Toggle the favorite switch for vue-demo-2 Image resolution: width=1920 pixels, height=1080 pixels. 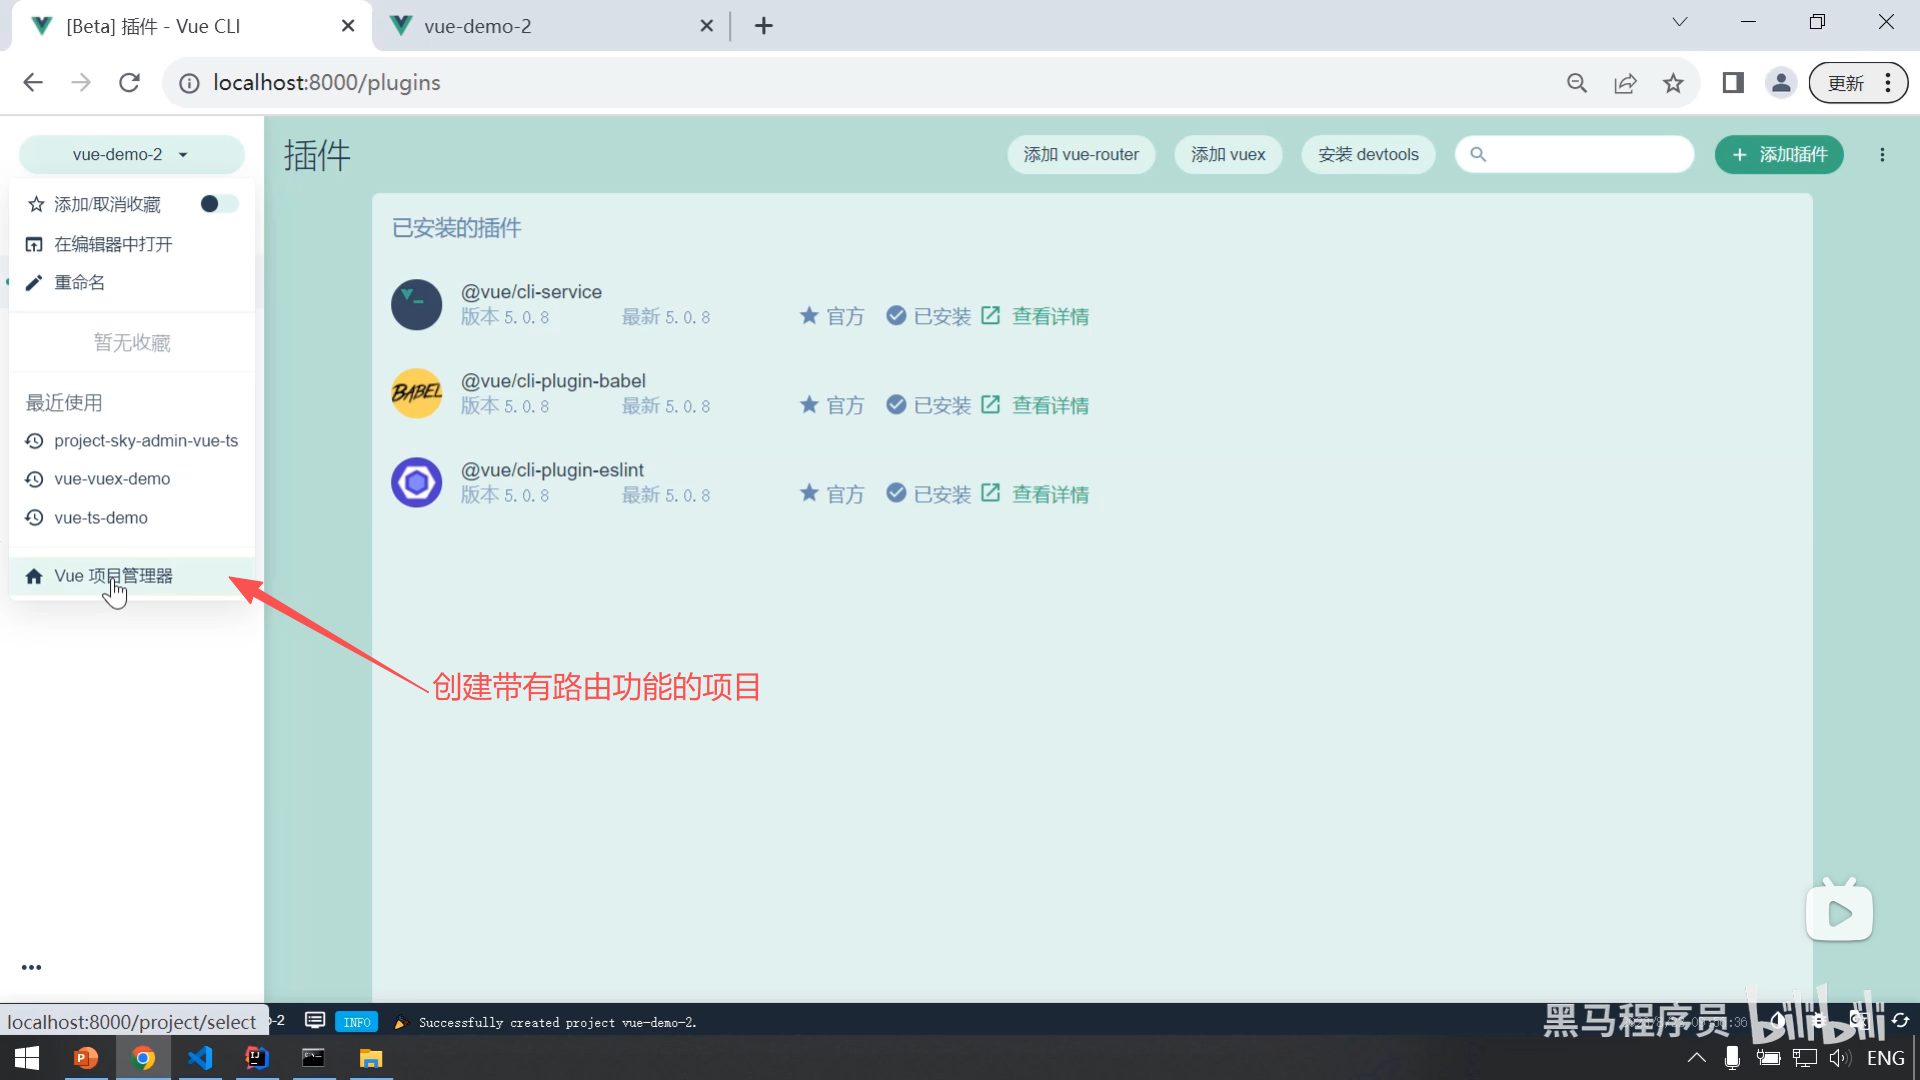pyautogui.click(x=218, y=204)
